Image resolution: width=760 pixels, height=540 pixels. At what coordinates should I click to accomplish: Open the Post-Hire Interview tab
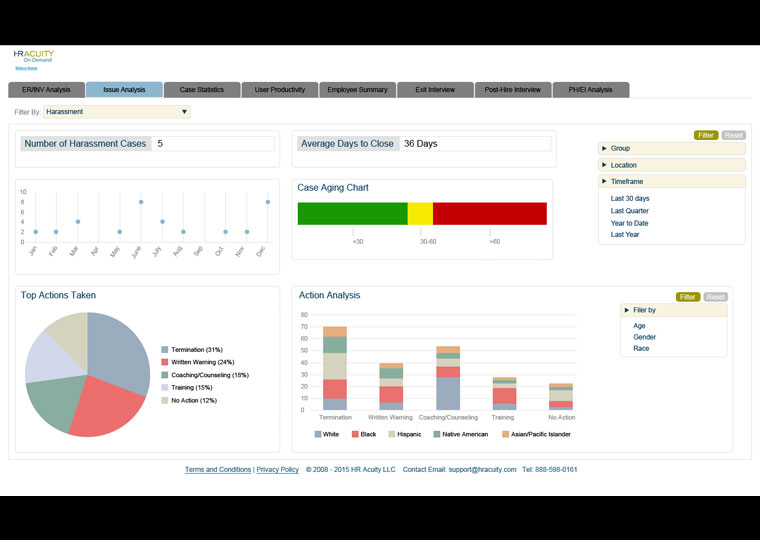click(512, 90)
